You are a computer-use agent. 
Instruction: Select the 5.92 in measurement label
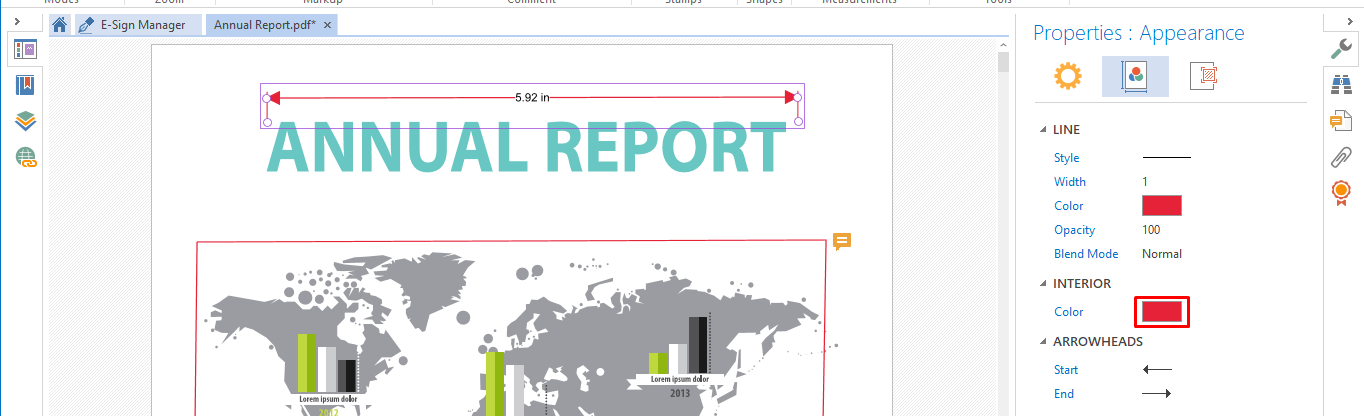pyautogui.click(x=532, y=97)
